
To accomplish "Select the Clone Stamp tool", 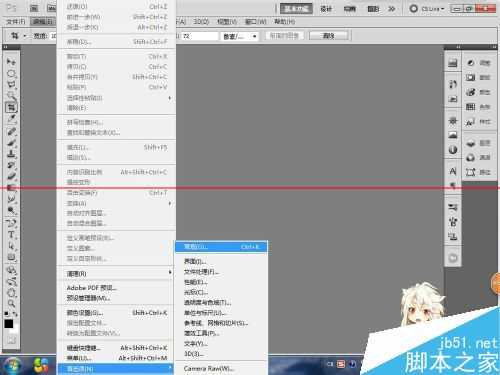I will 11,154.
